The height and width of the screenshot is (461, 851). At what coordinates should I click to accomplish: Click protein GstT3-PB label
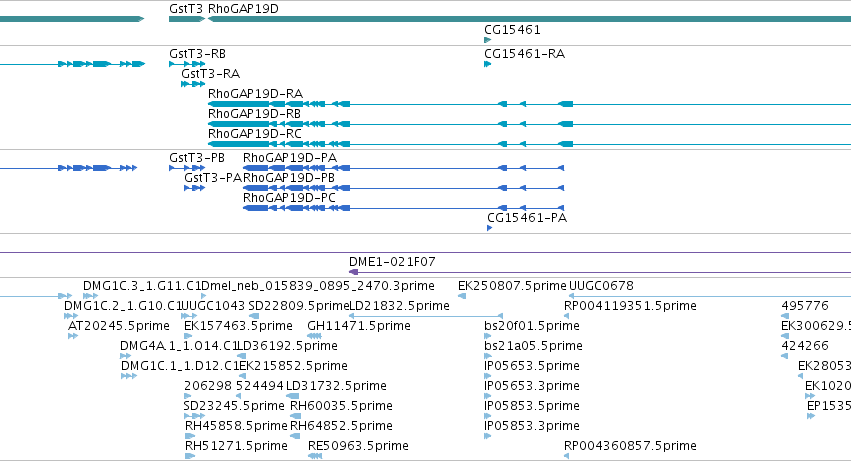(x=197, y=158)
